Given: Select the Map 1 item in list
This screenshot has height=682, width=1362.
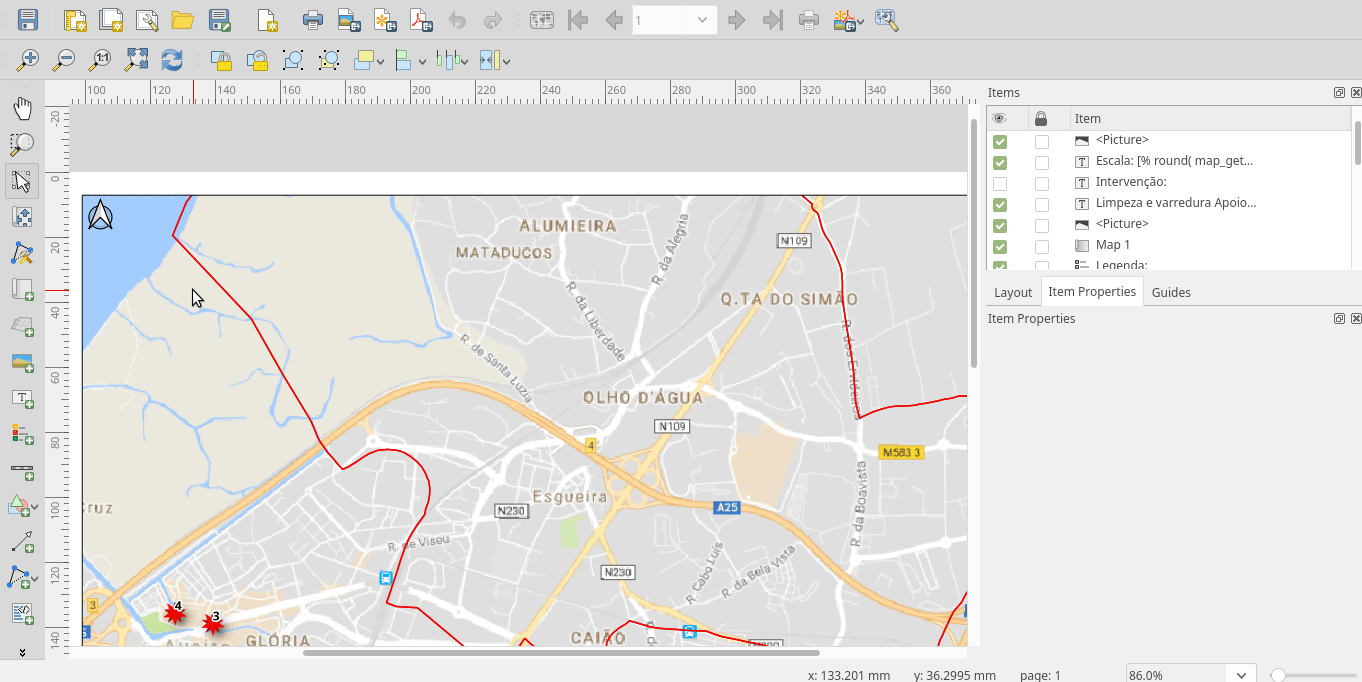Looking at the screenshot, I should click(1112, 245).
